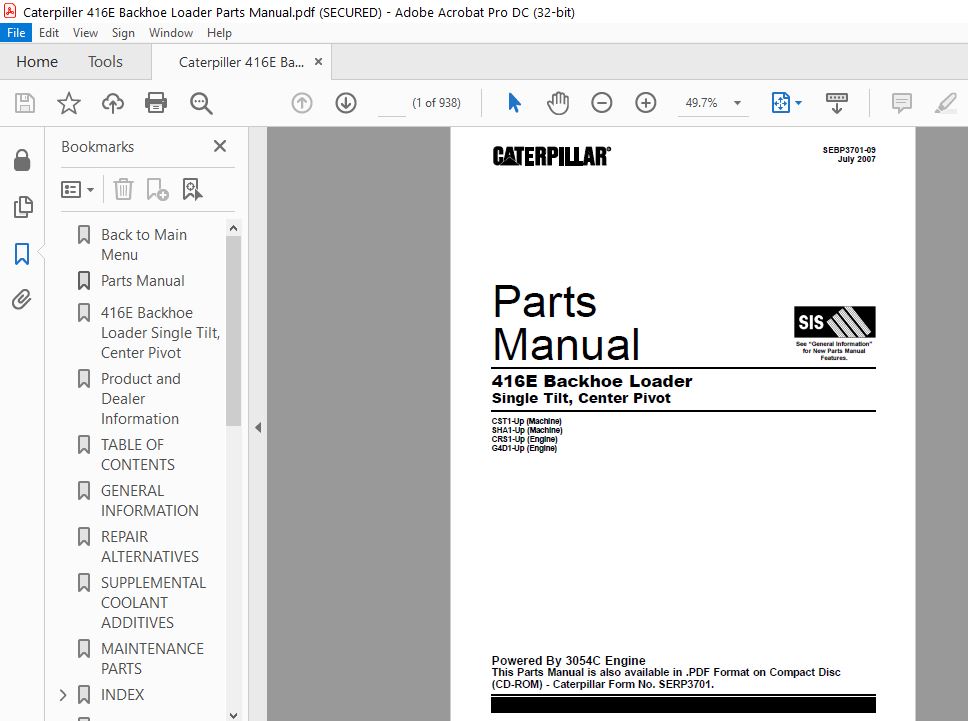Find the current bookmark icon
Viewport: 968px width, 721px height.
192,189
